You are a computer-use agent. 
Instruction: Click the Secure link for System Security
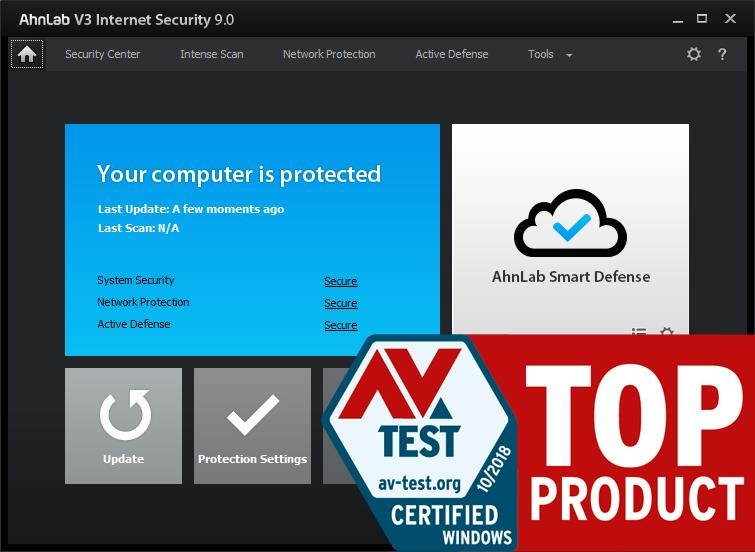[x=340, y=282]
